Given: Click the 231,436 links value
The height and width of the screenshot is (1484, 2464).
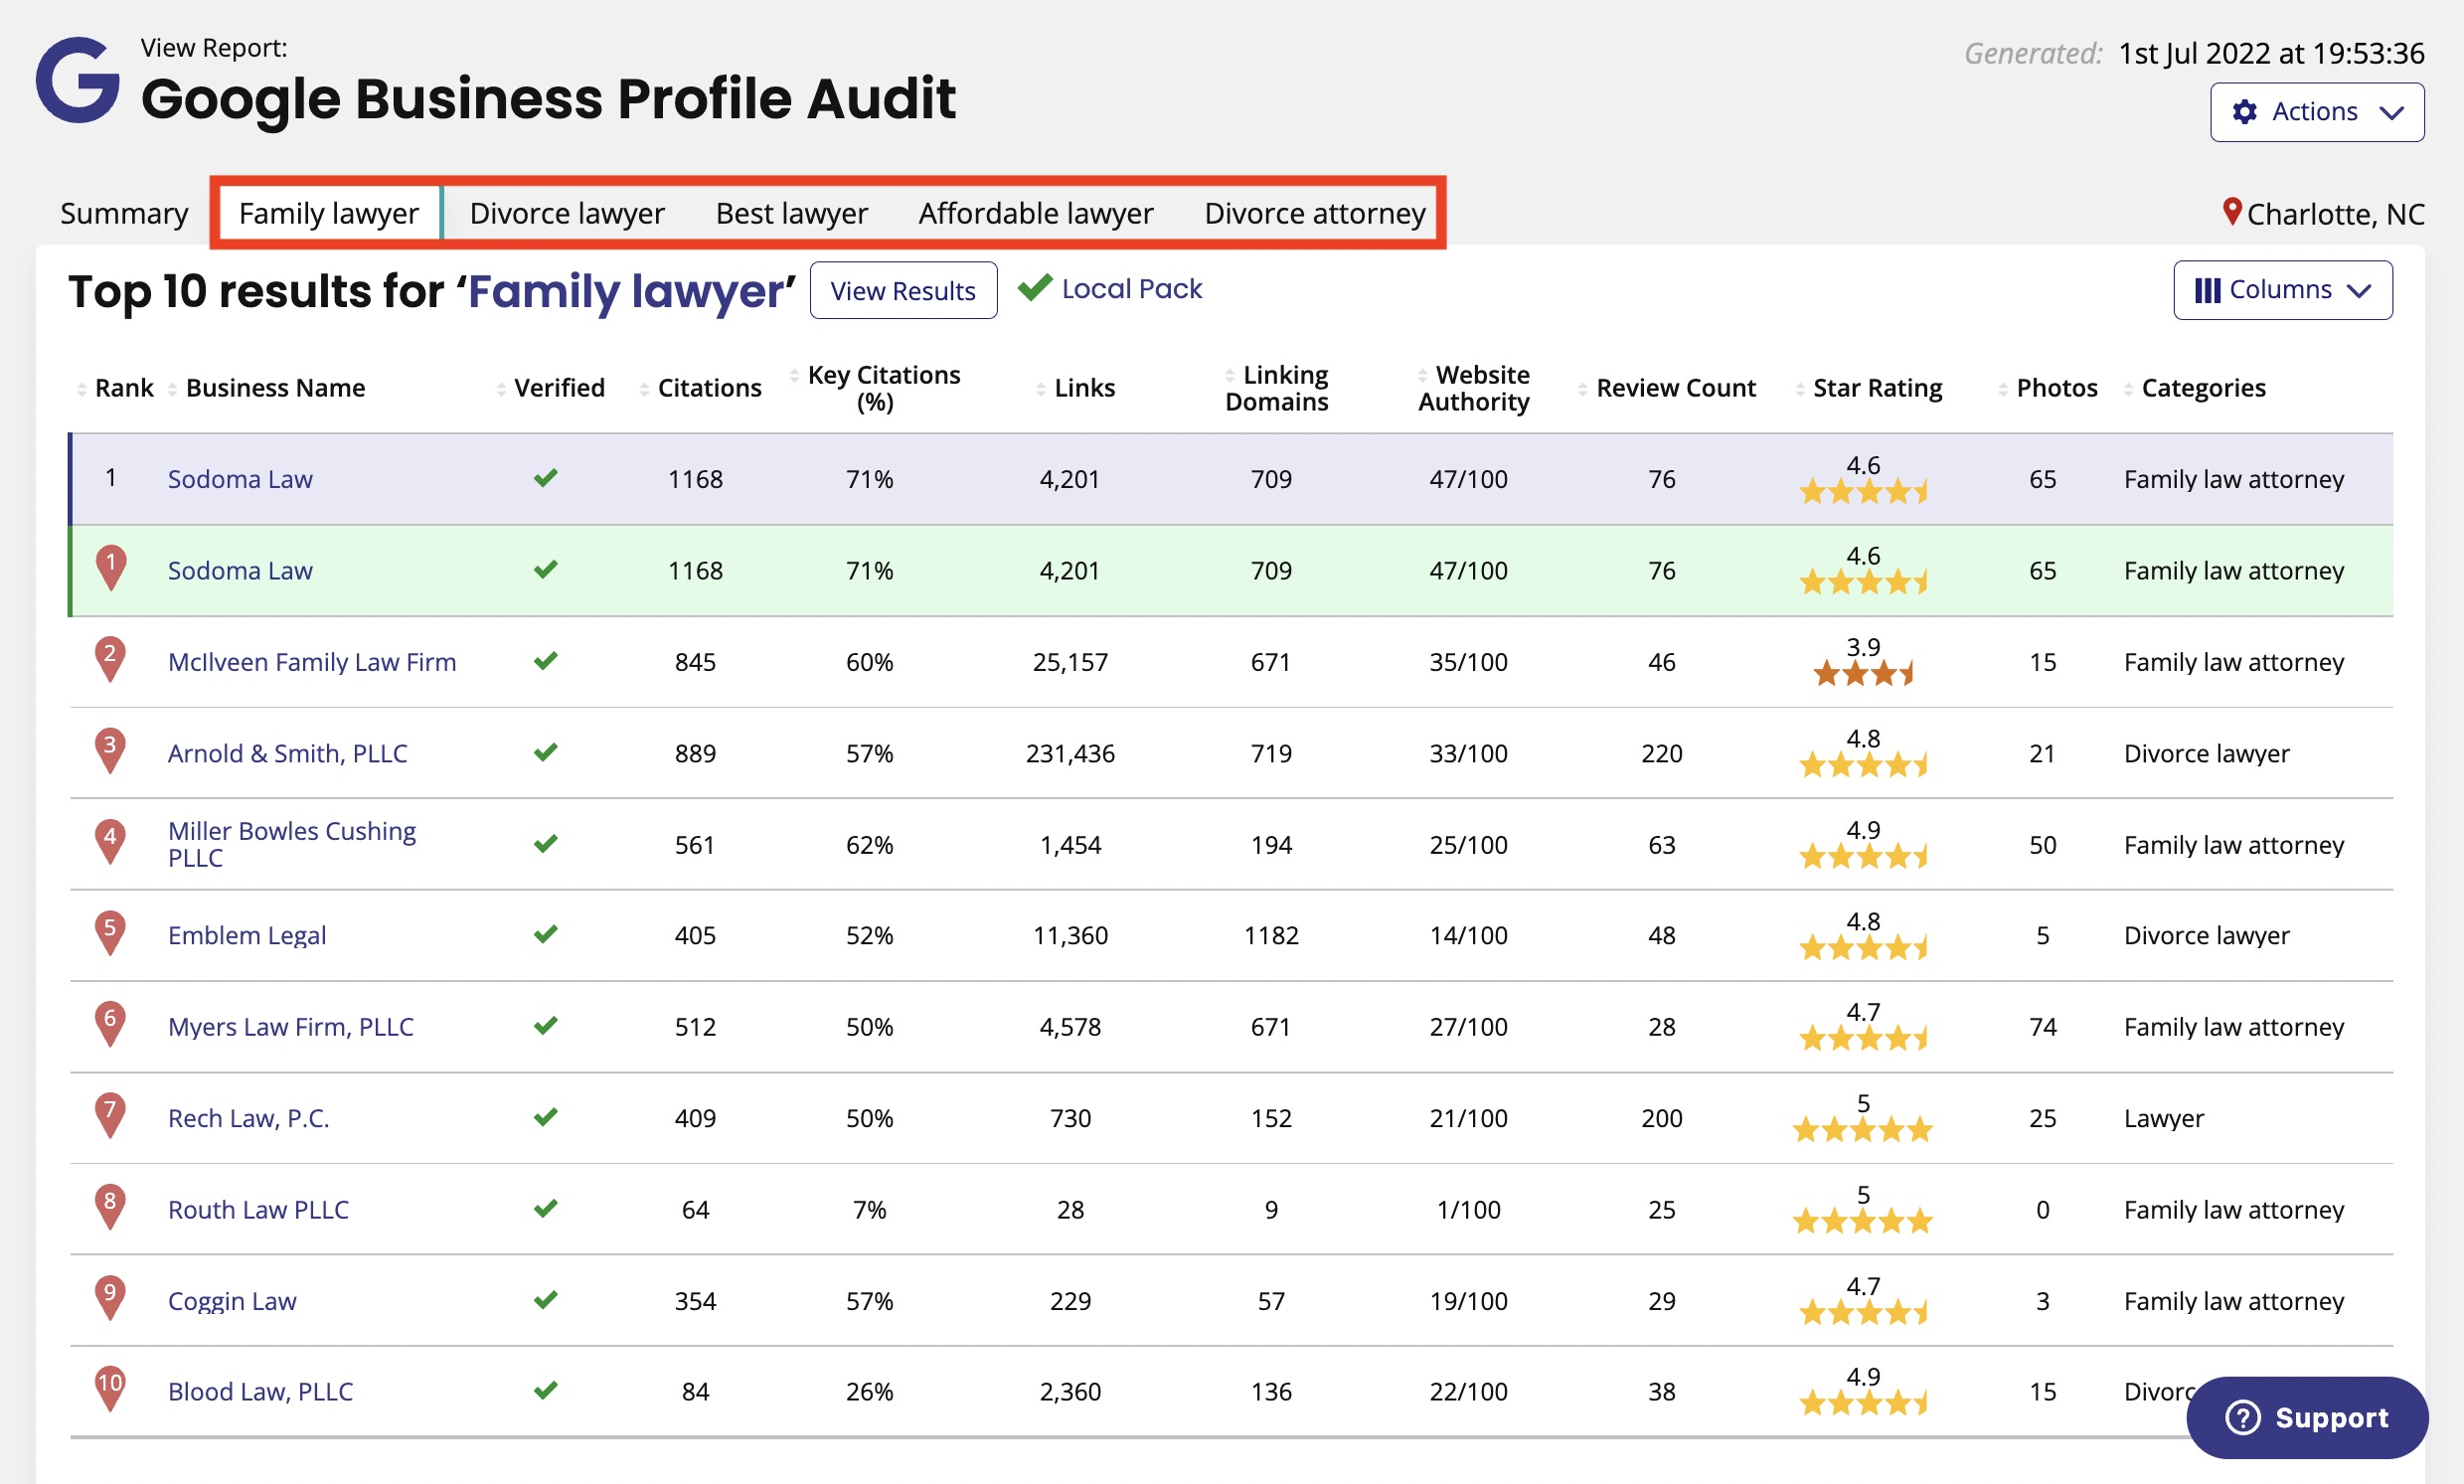Looking at the screenshot, I should click(1070, 753).
